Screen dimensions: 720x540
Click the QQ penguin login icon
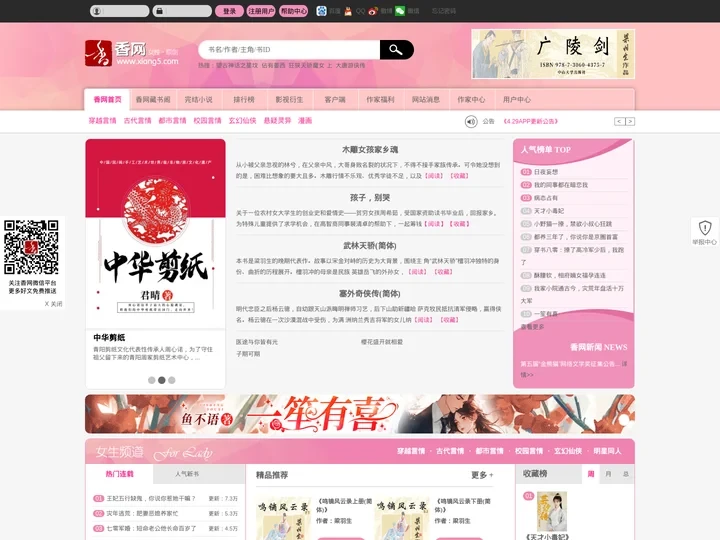pyautogui.click(x=348, y=11)
